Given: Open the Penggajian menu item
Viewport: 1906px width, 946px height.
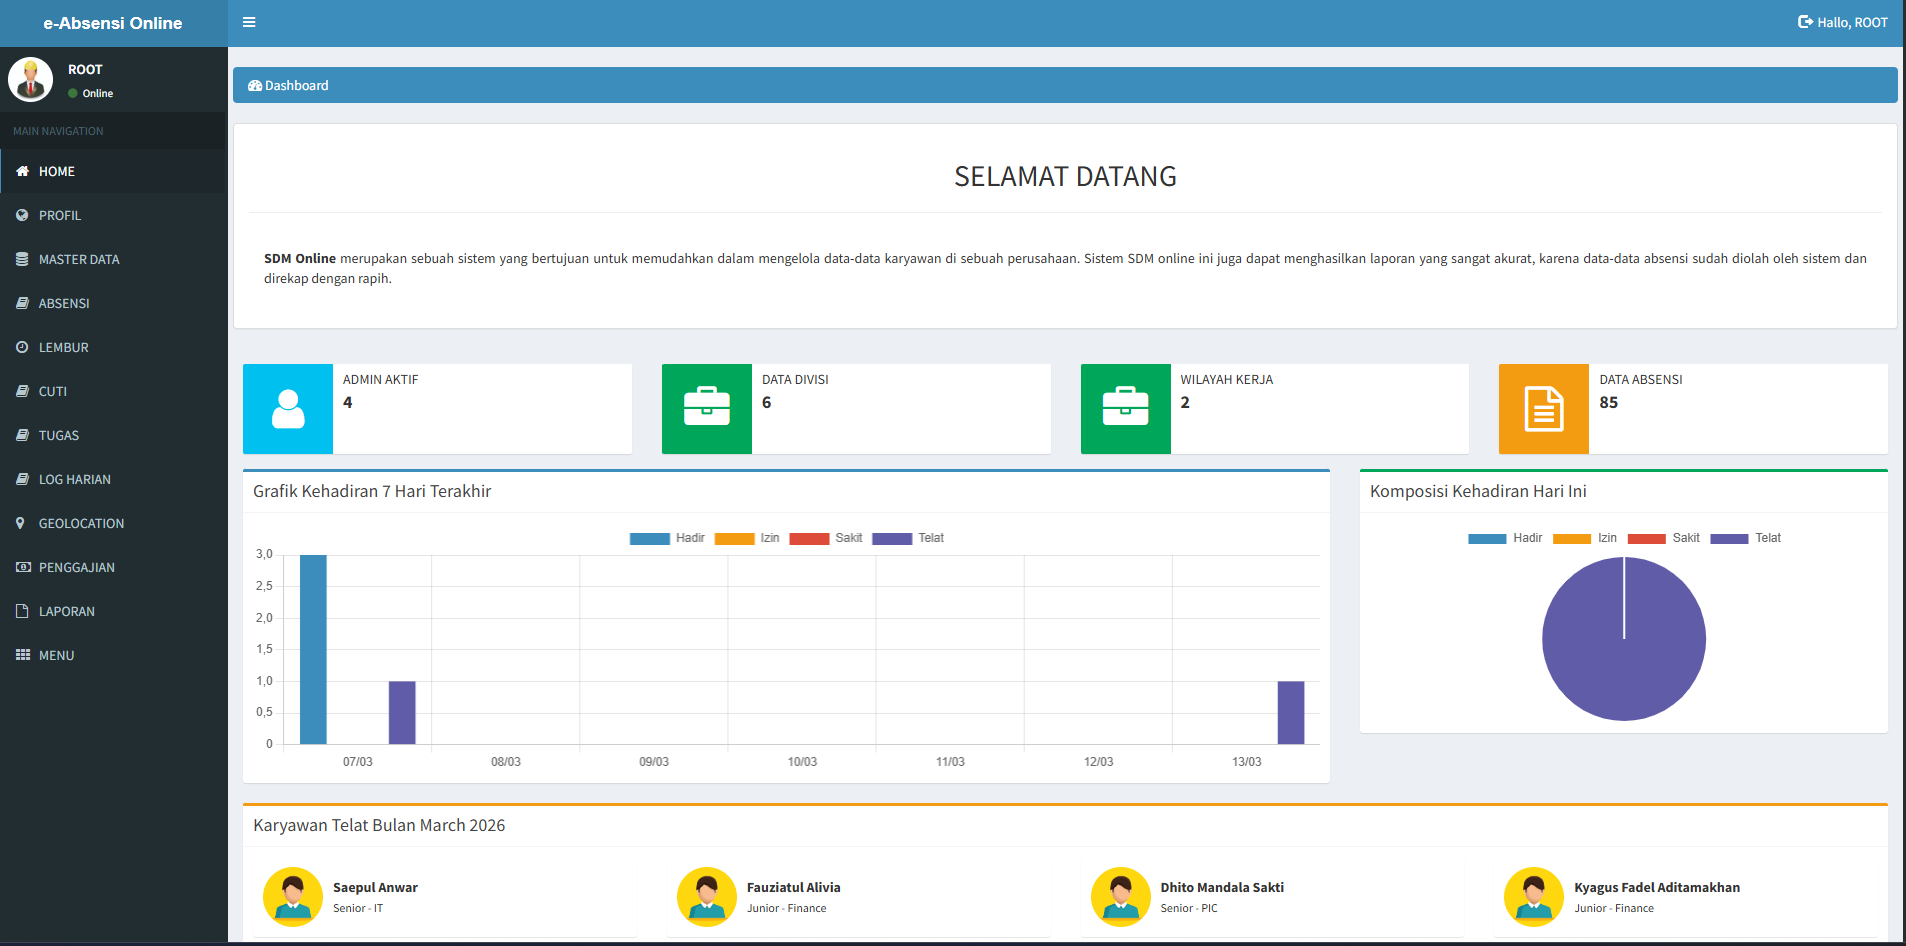Looking at the screenshot, I should click(x=77, y=567).
